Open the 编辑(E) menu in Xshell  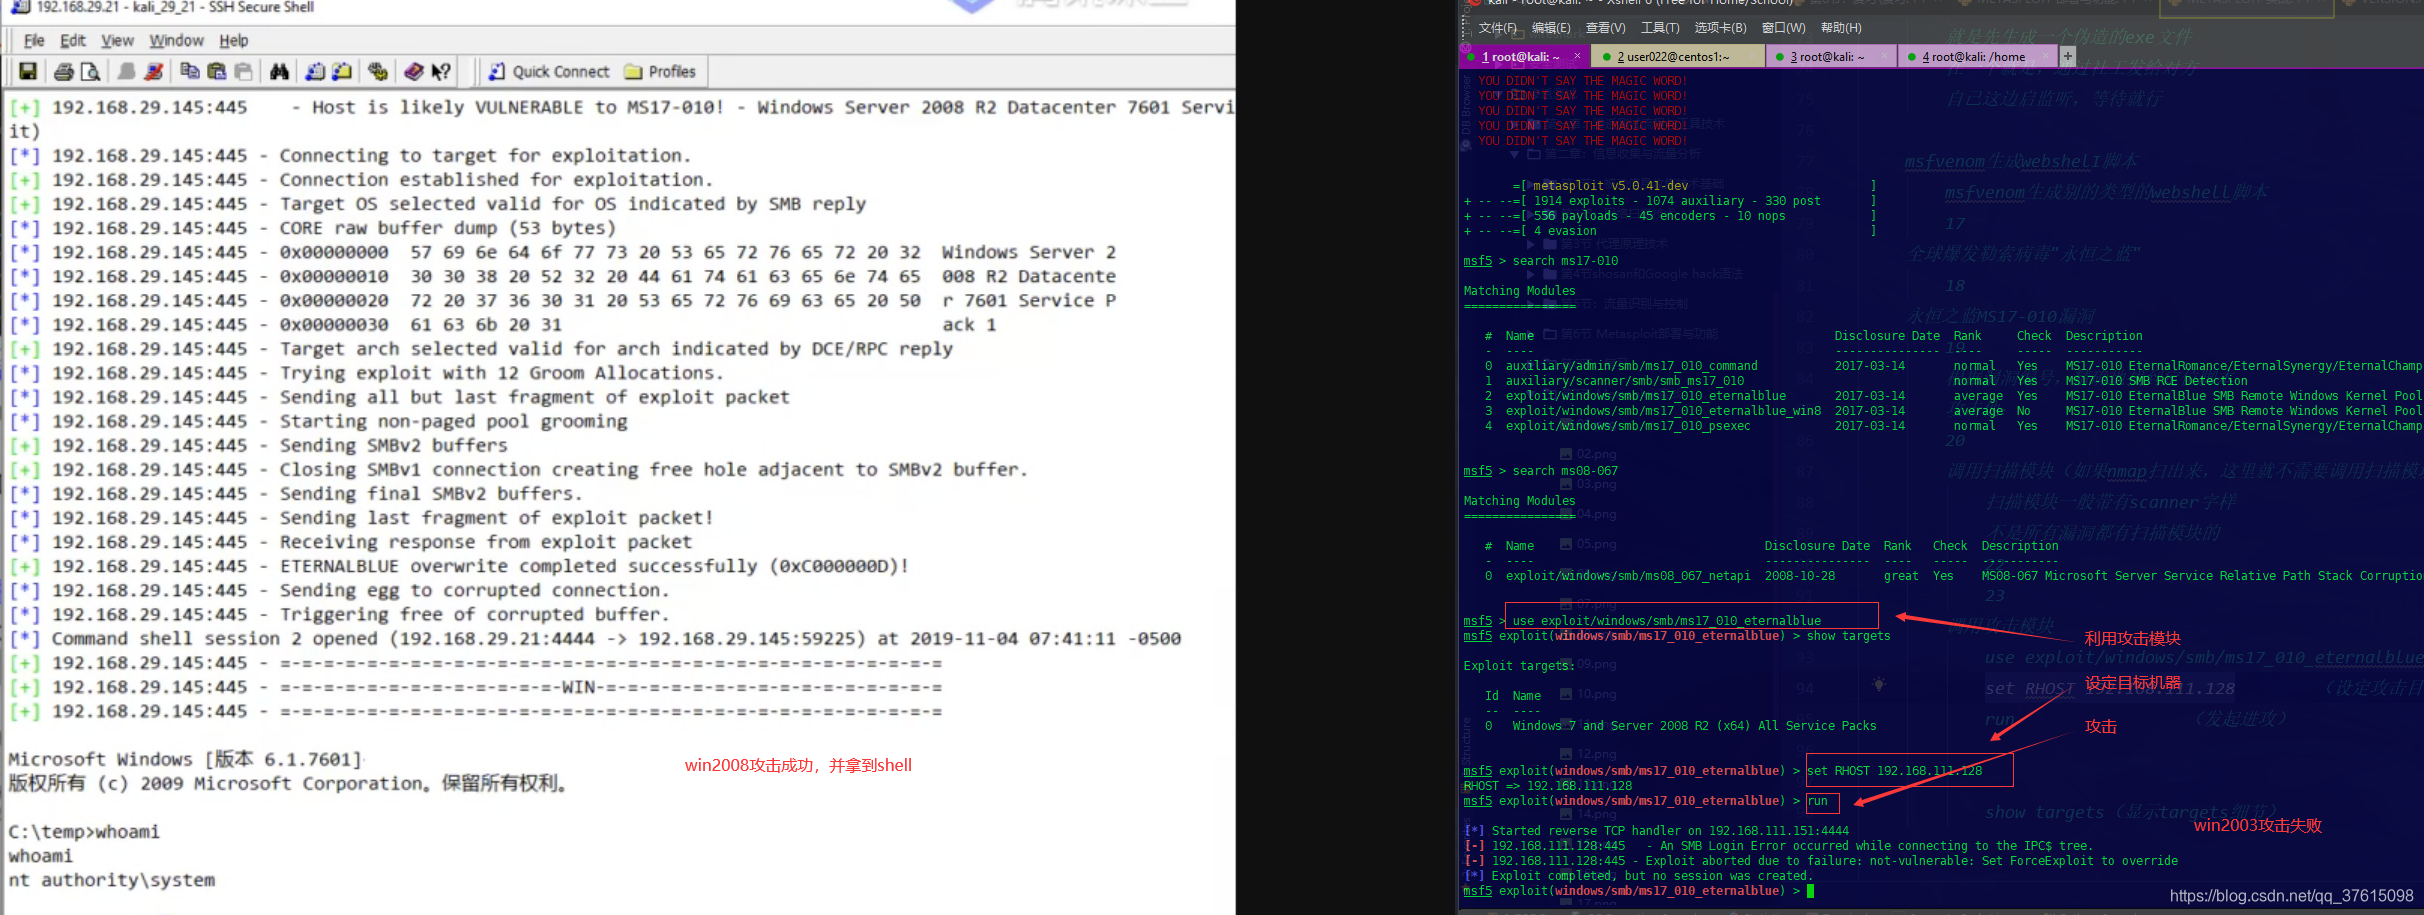[1551, 28]
